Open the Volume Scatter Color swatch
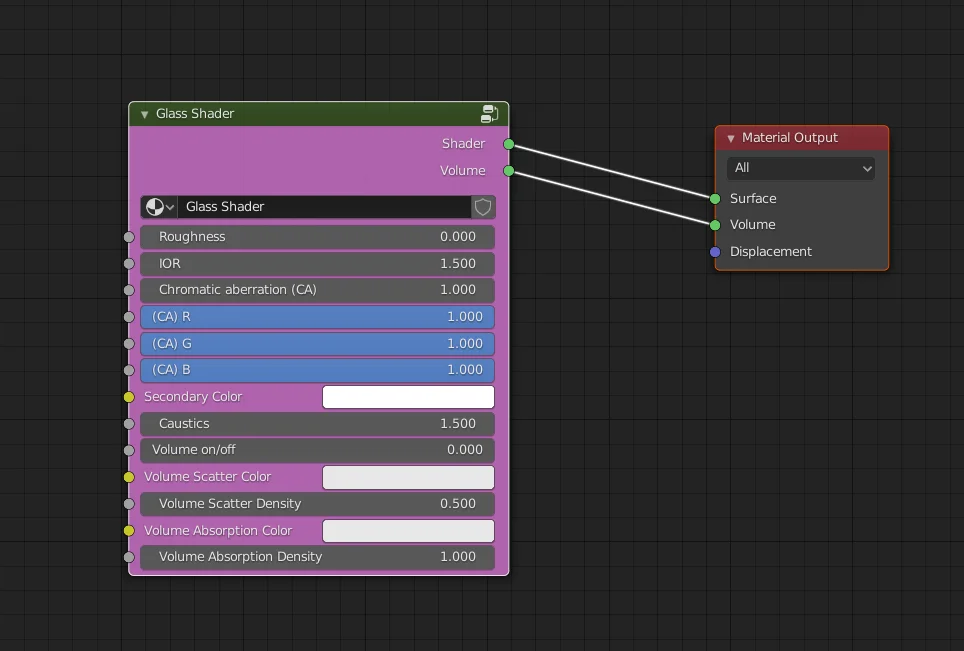 click(x=408, y=477)
